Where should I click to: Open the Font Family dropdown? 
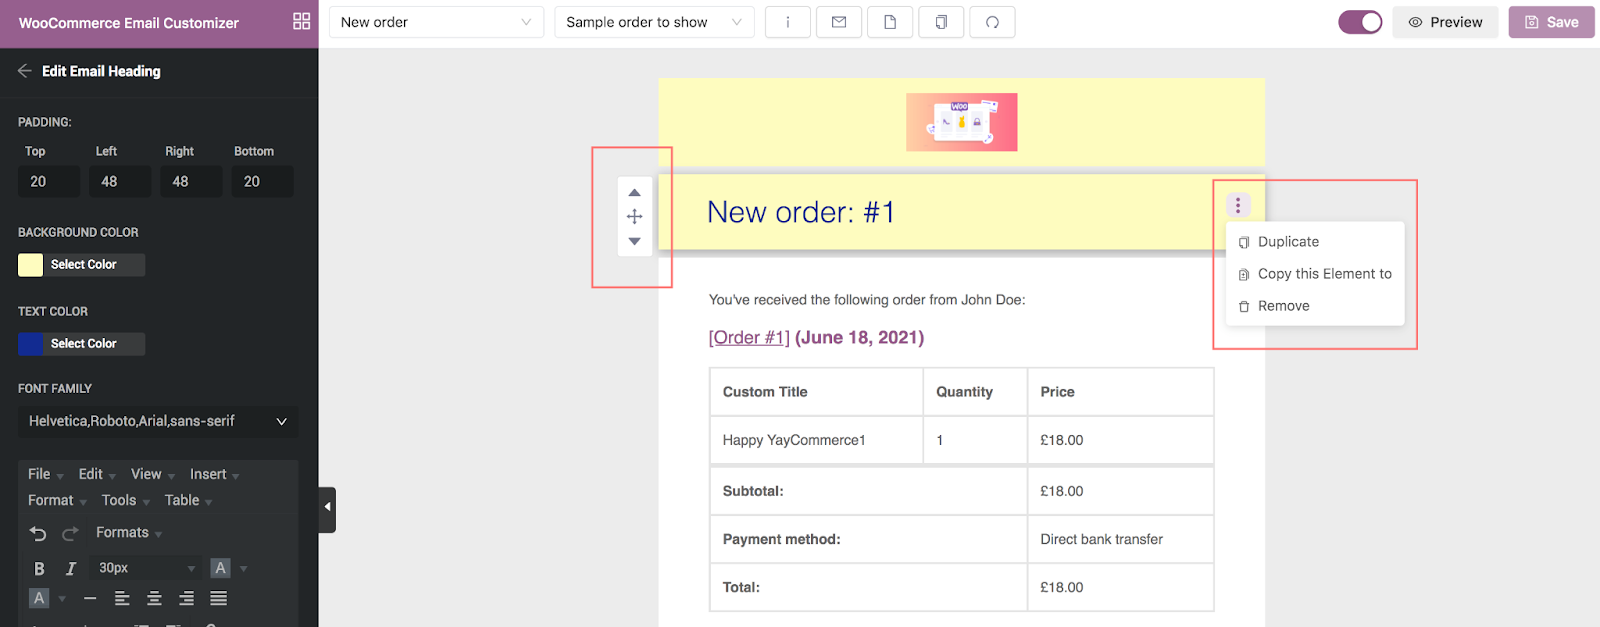[158, 421]
